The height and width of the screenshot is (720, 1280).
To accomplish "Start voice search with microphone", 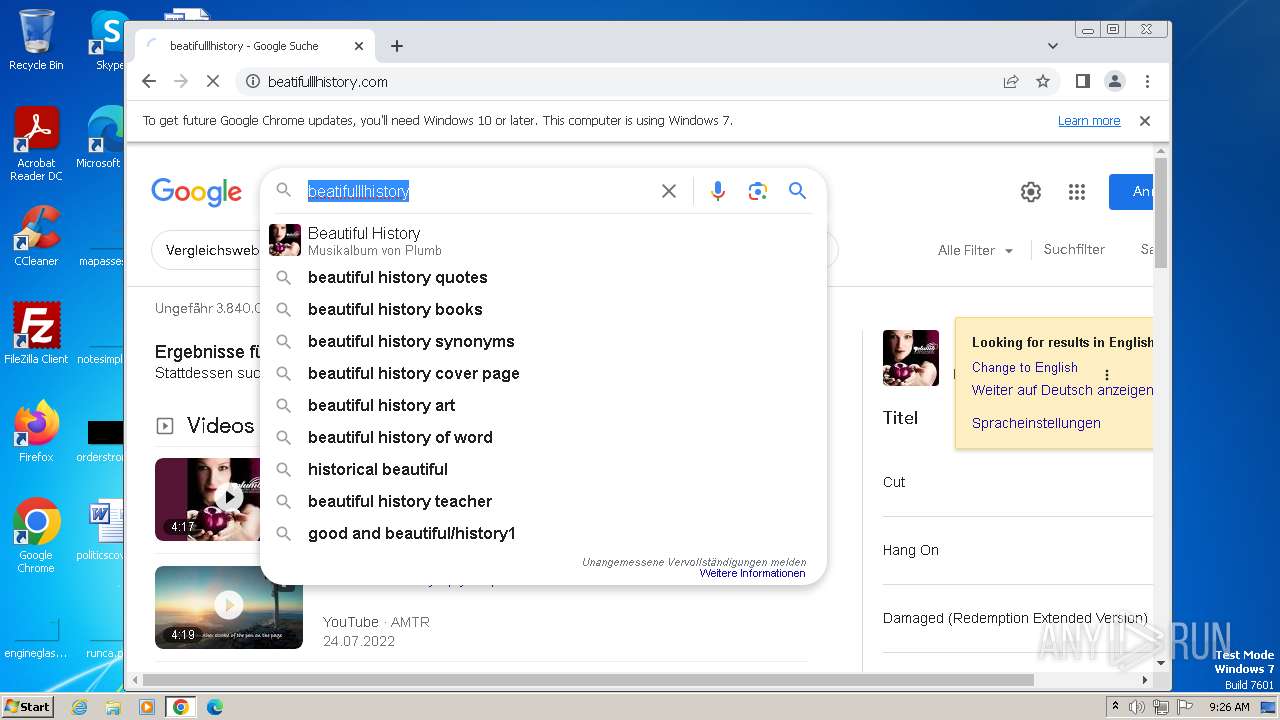I will [718, 191].
